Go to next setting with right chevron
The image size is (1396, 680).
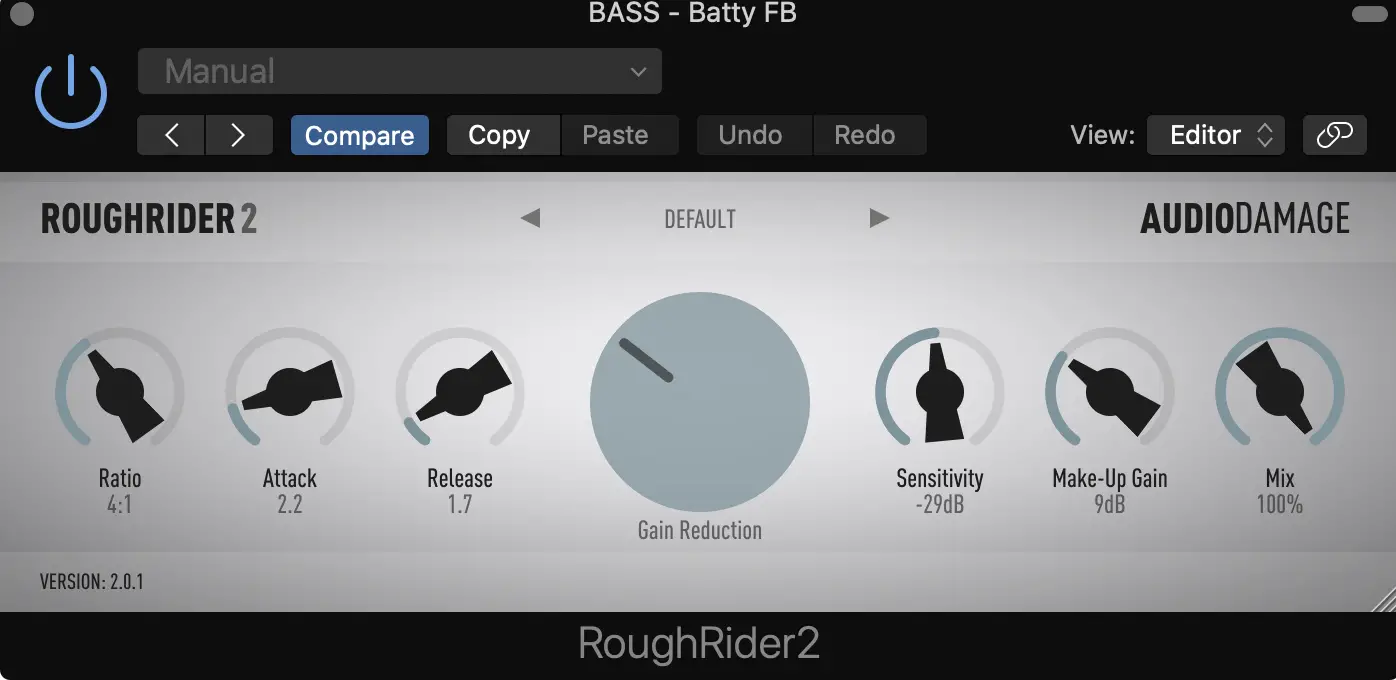pos(239,135)
